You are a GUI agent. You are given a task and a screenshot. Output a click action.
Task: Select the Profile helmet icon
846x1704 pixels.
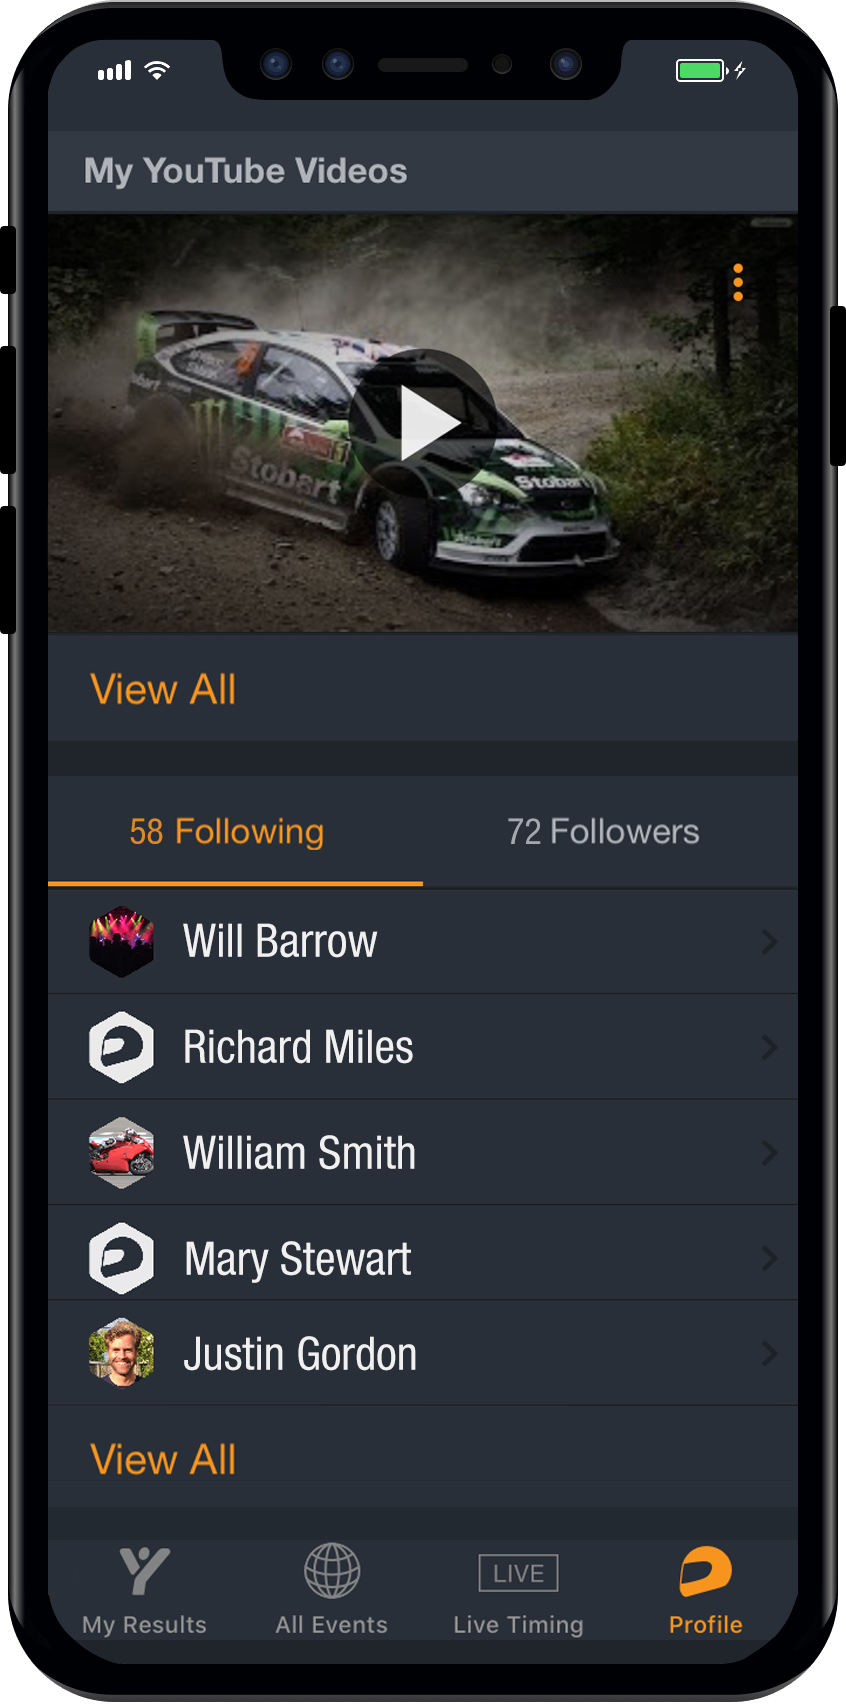pos(706,1571)
